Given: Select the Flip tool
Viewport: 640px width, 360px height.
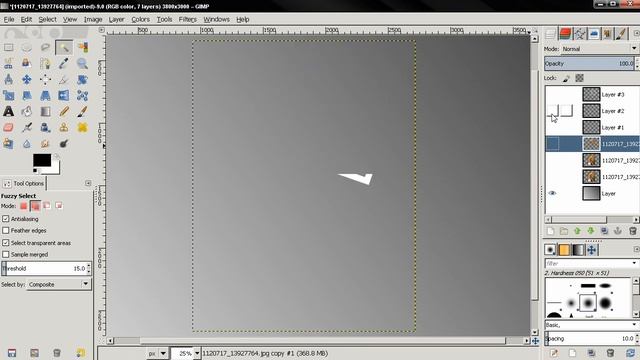Looking at the screenshot, I should pos(64,96).
